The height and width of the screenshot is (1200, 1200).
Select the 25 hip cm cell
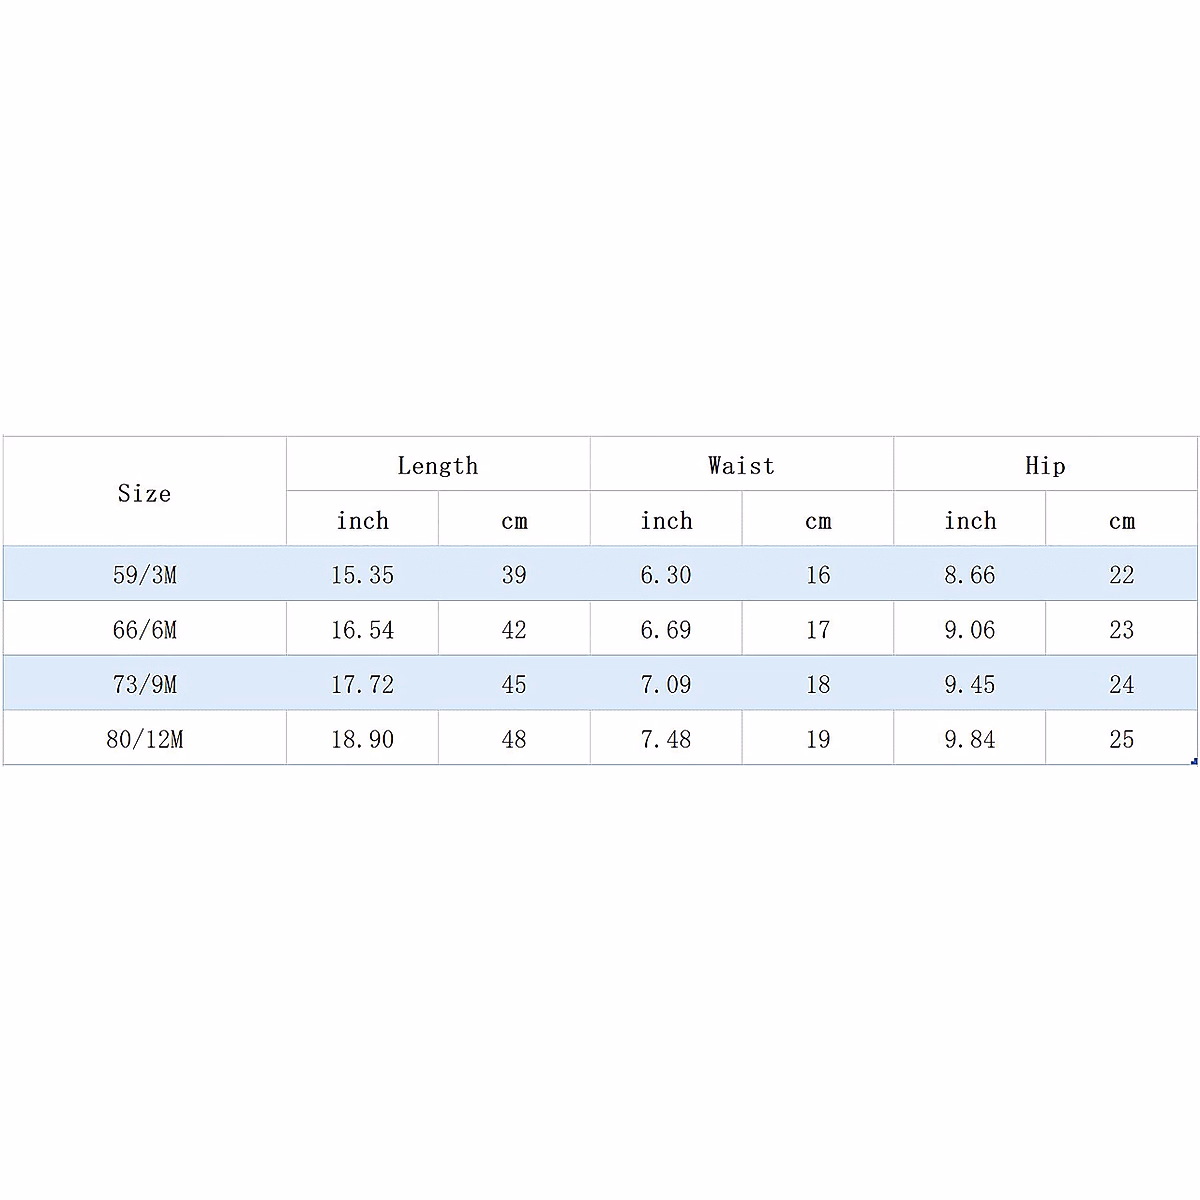tap(1122, 739)
